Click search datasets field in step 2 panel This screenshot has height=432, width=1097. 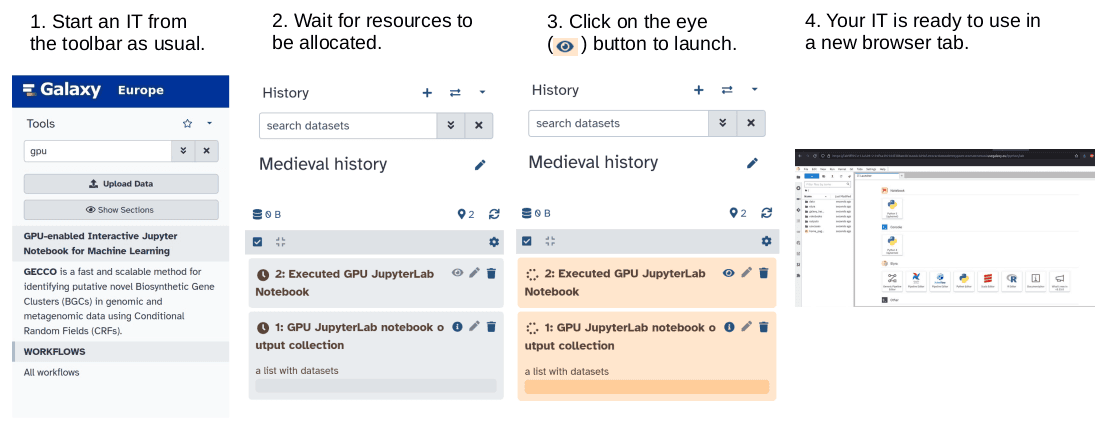(x=348, y=125)
